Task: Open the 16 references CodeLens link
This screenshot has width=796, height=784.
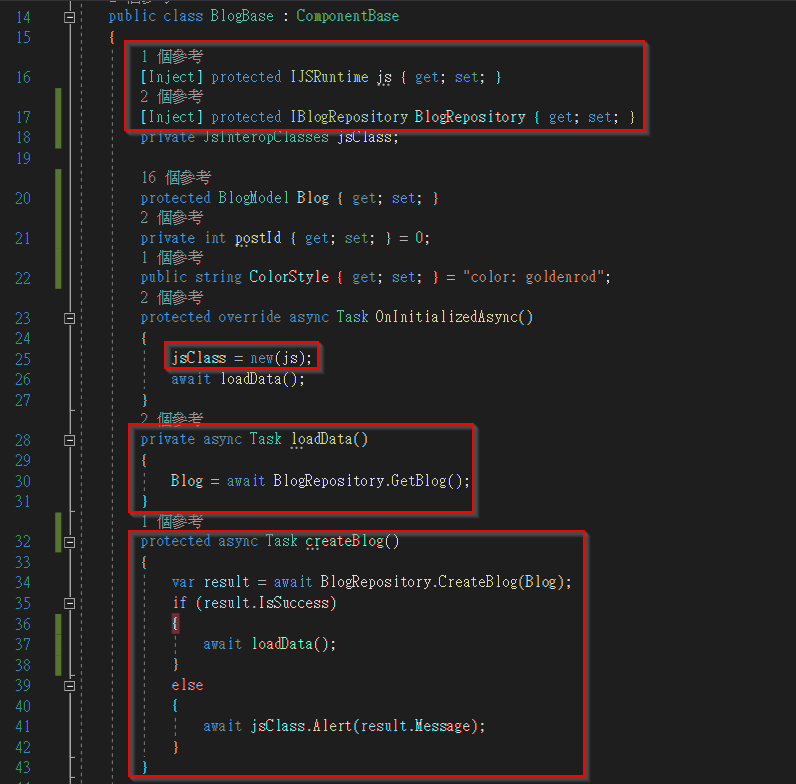Action: 176,177
